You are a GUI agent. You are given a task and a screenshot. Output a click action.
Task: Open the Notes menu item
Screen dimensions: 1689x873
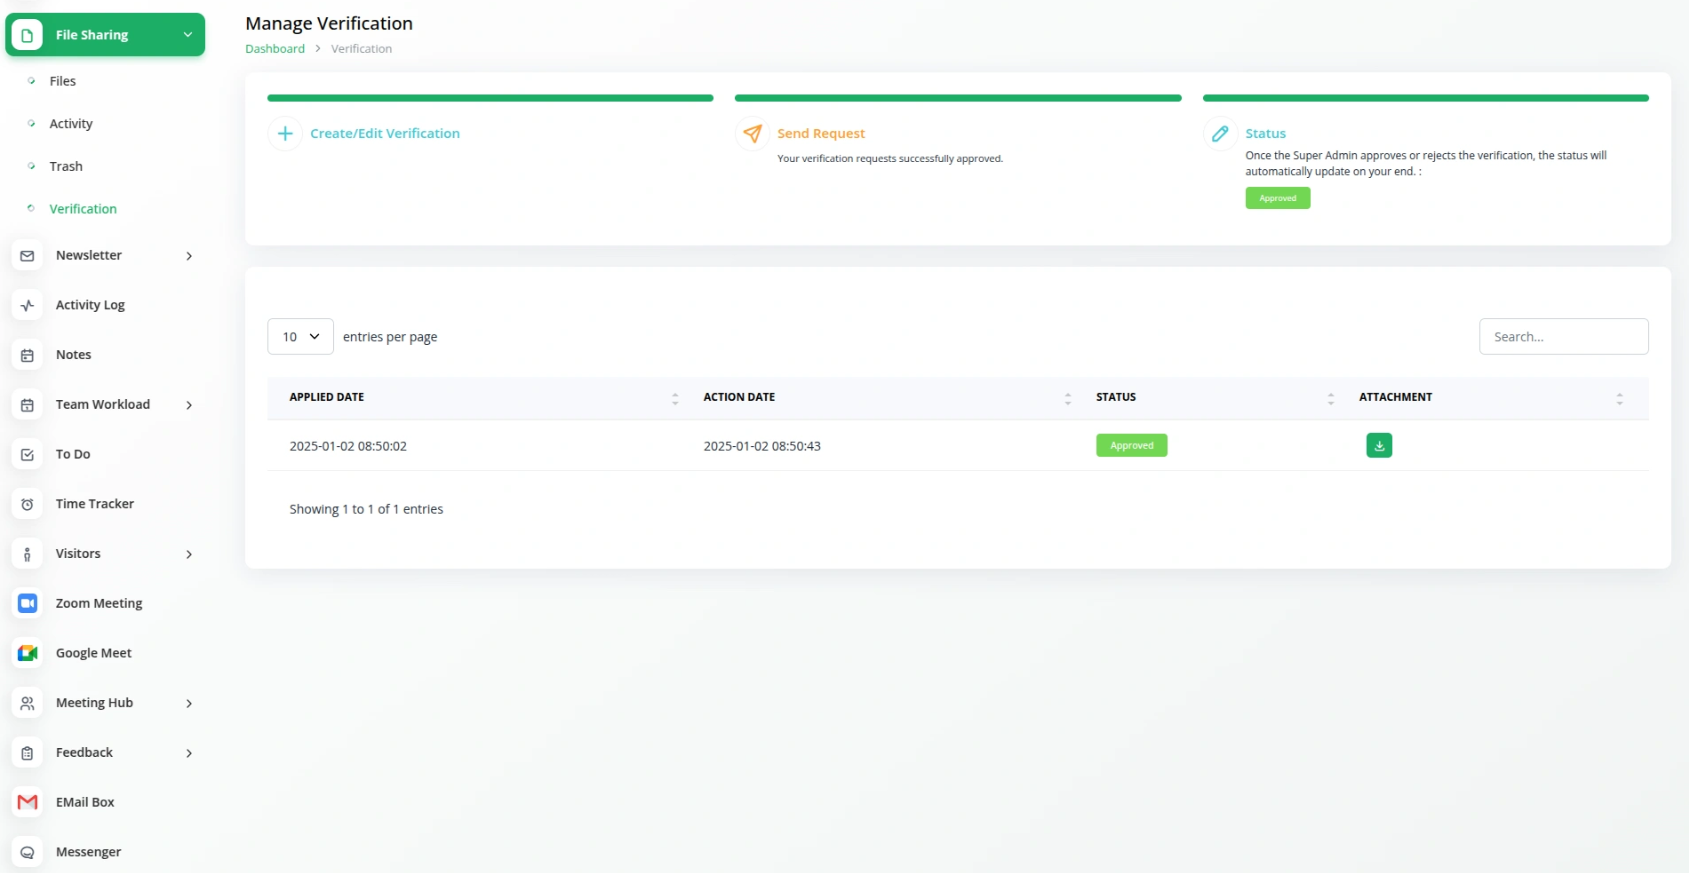click(73, 355)
